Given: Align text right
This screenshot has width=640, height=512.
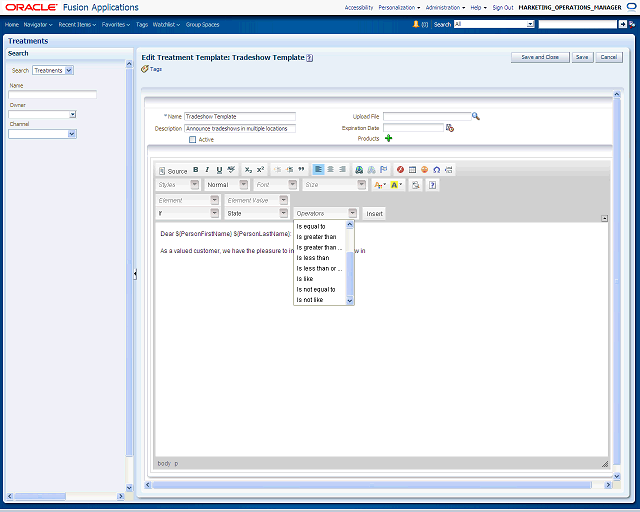Looking at the screenshot, I should click(342, 169).
